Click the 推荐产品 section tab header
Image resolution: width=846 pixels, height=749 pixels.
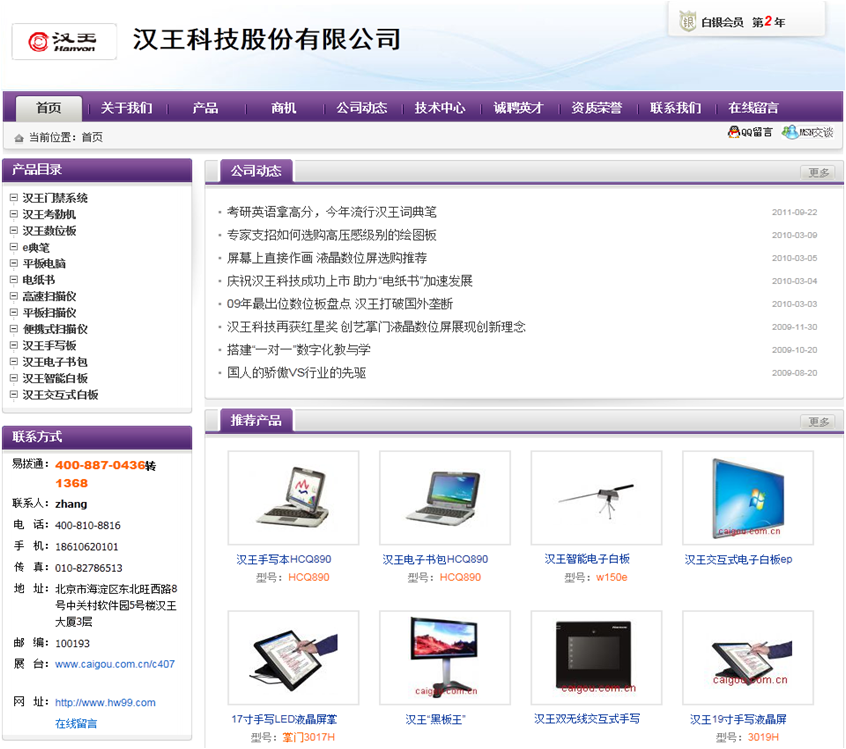(256, 420)
